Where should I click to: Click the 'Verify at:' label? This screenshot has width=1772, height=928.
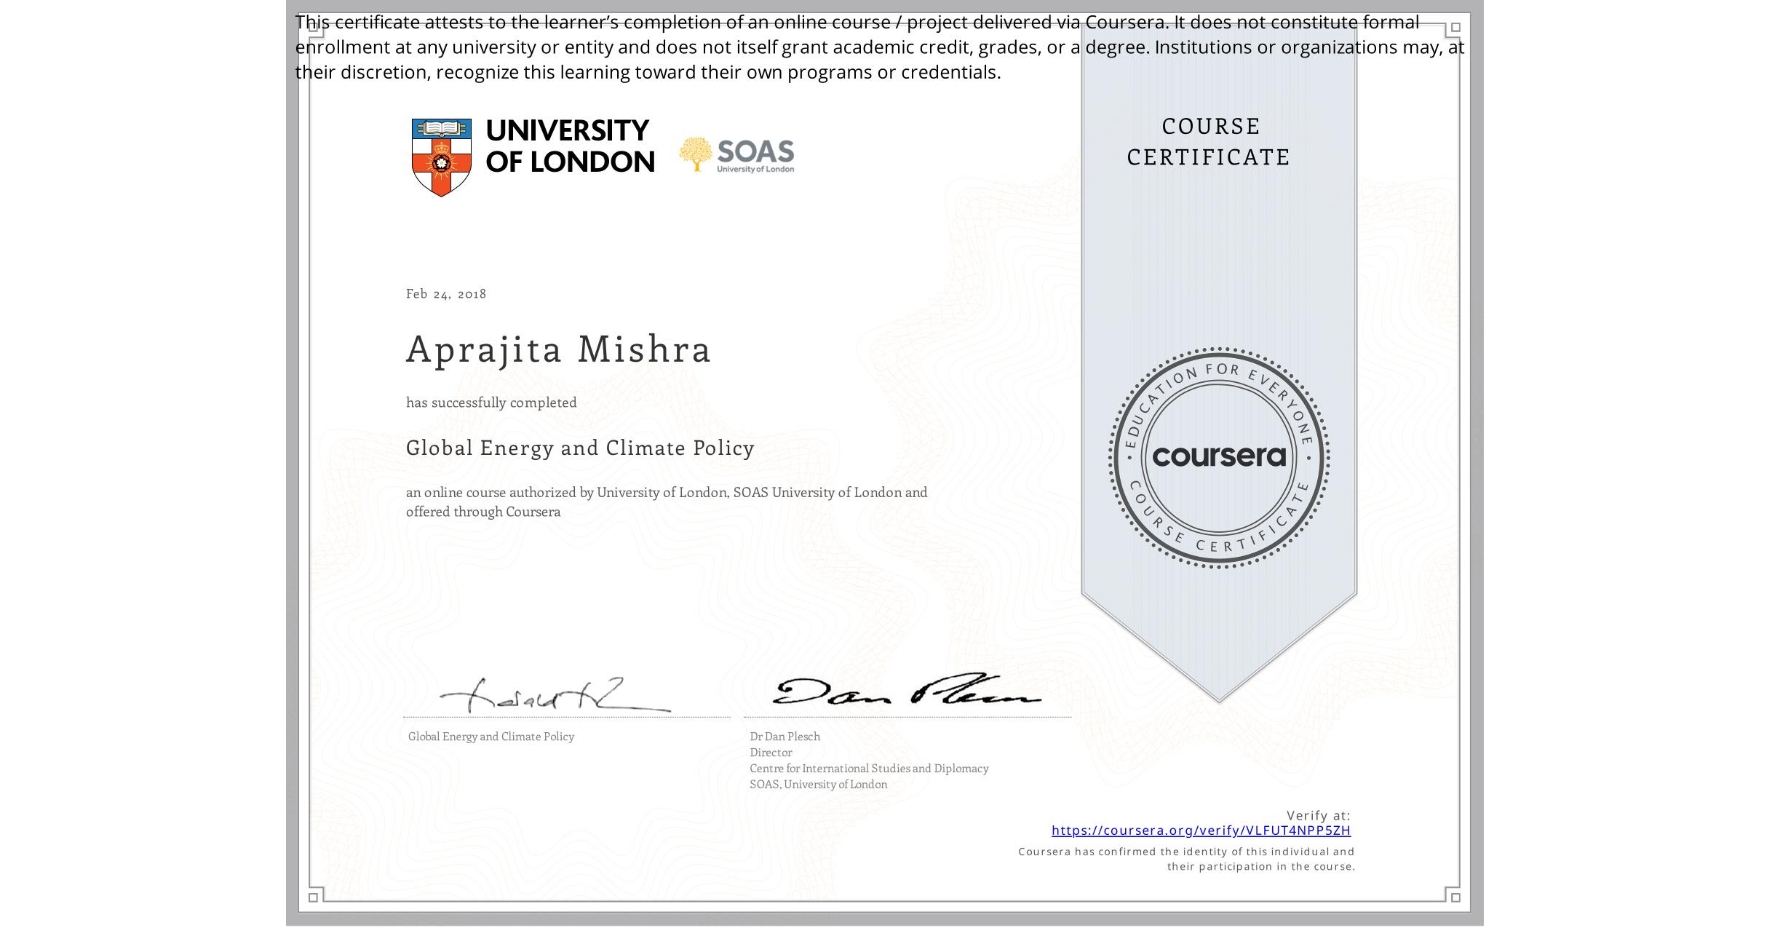(x=1318, y=815)
